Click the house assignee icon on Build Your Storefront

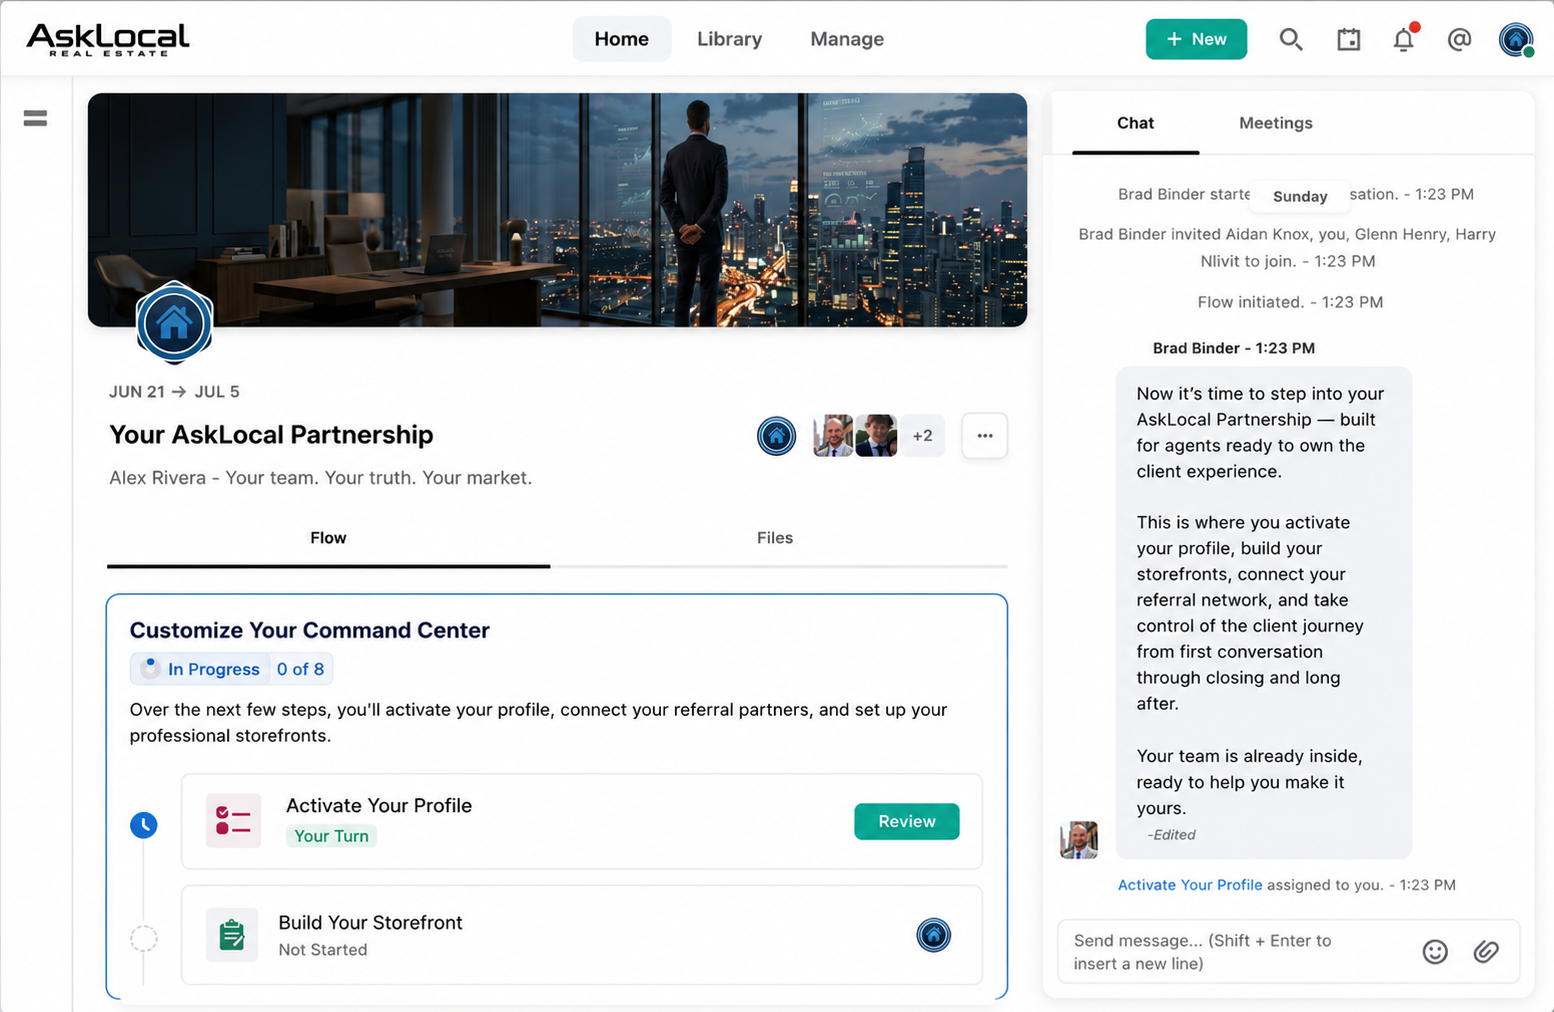933,935
